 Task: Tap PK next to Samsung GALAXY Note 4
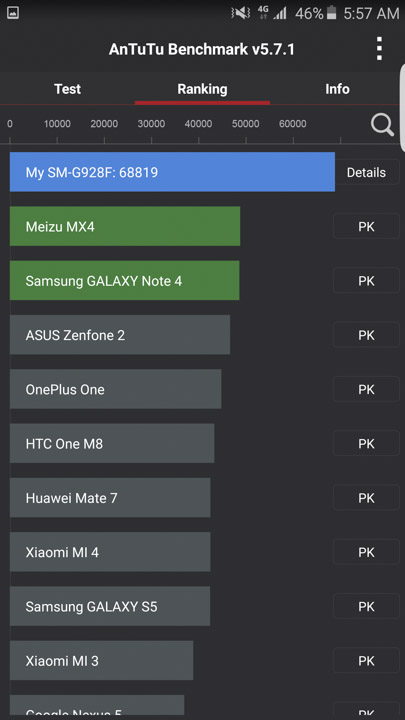(366, 281)
